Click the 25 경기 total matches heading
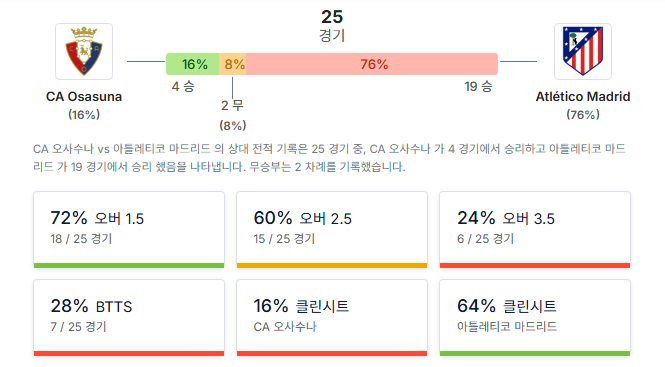665x367 pixels. pos(332,25)
